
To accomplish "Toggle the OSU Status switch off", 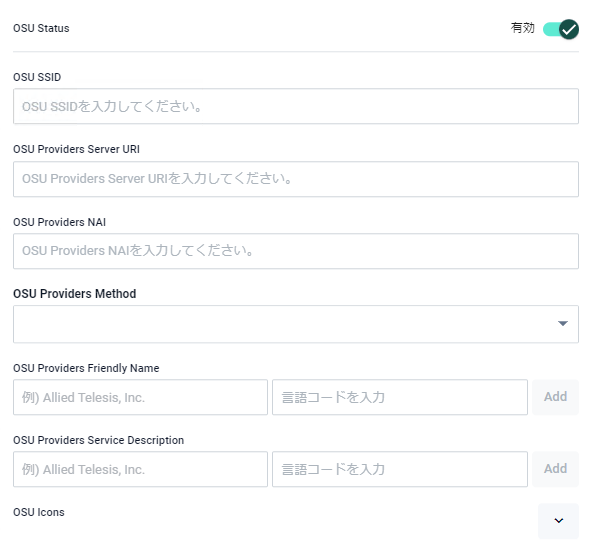I will tap(560, 29).
